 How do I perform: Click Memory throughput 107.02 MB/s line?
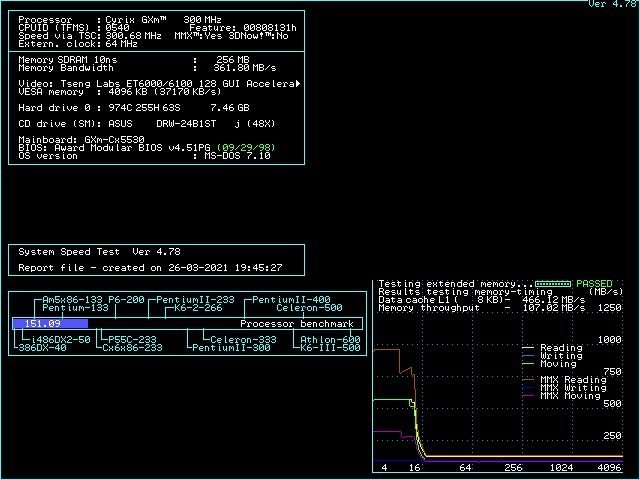(x=482, y=308)
